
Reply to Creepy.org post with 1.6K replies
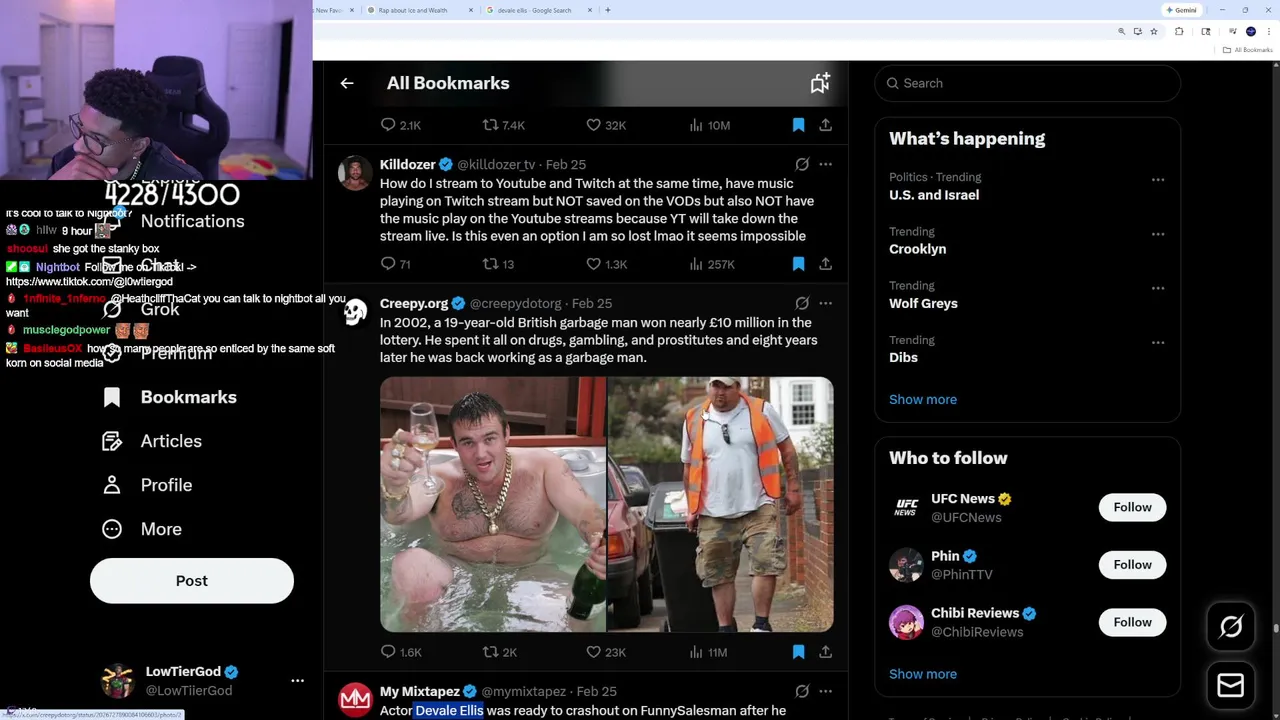pyautogui.click(x=401, y=652)
